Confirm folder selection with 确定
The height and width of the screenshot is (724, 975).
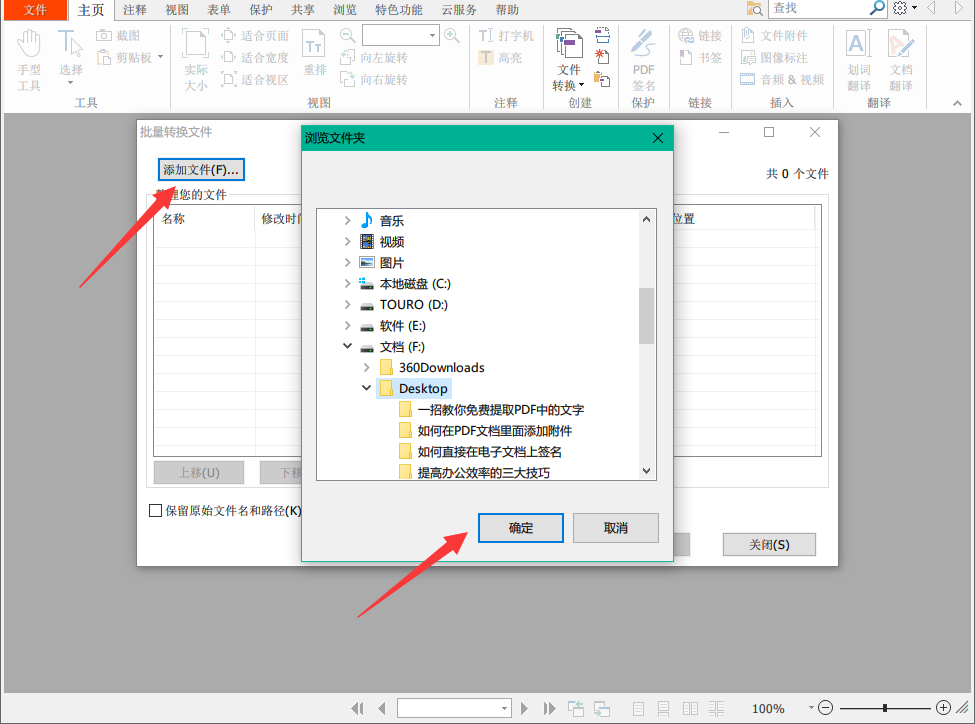coord(520,528)
